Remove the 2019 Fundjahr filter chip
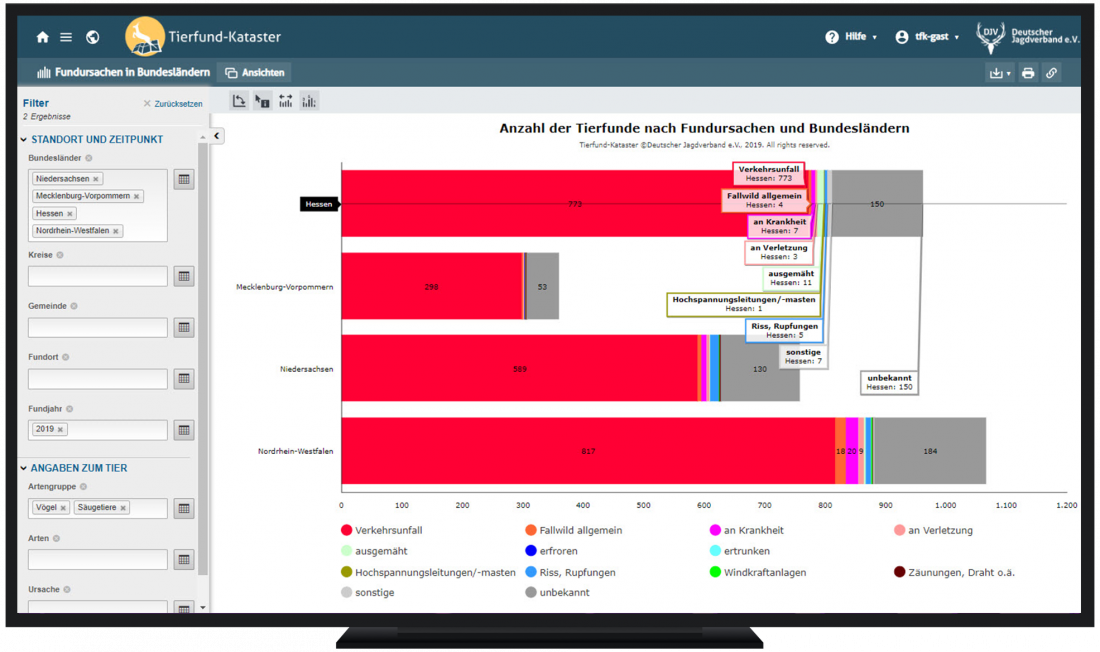This screenshot has height=652, width=1100. pos(62,429)
